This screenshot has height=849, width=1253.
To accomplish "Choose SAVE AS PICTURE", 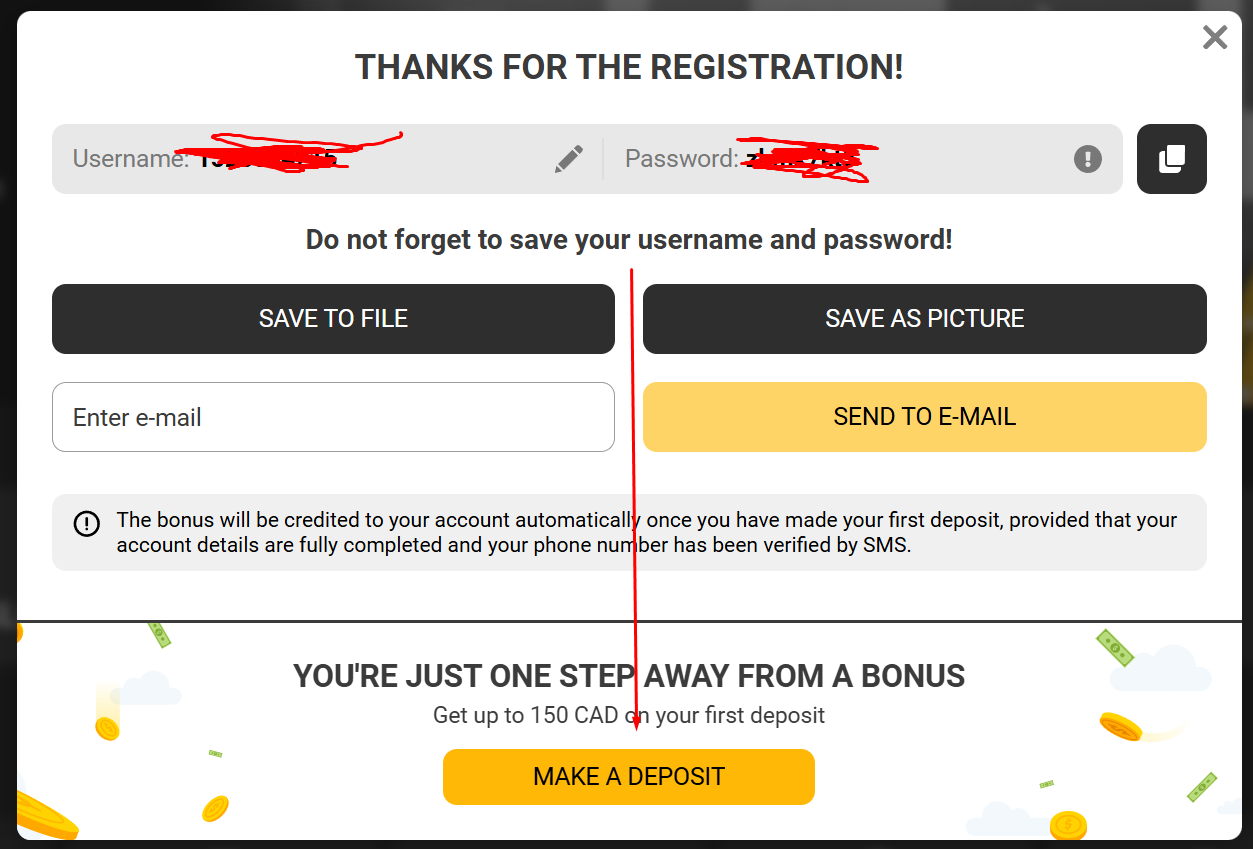I will pyautogui.click(x=924, y=318).
